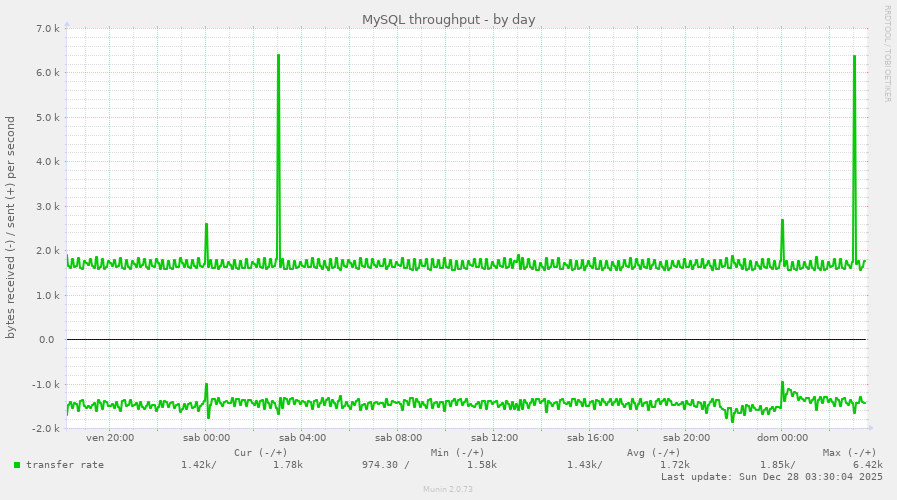The width and height of the screenshot is (897, 500).
Task: Click the vertical axis title 'bytes received (-) / sent (+) per second'
Action: point(10,228)
